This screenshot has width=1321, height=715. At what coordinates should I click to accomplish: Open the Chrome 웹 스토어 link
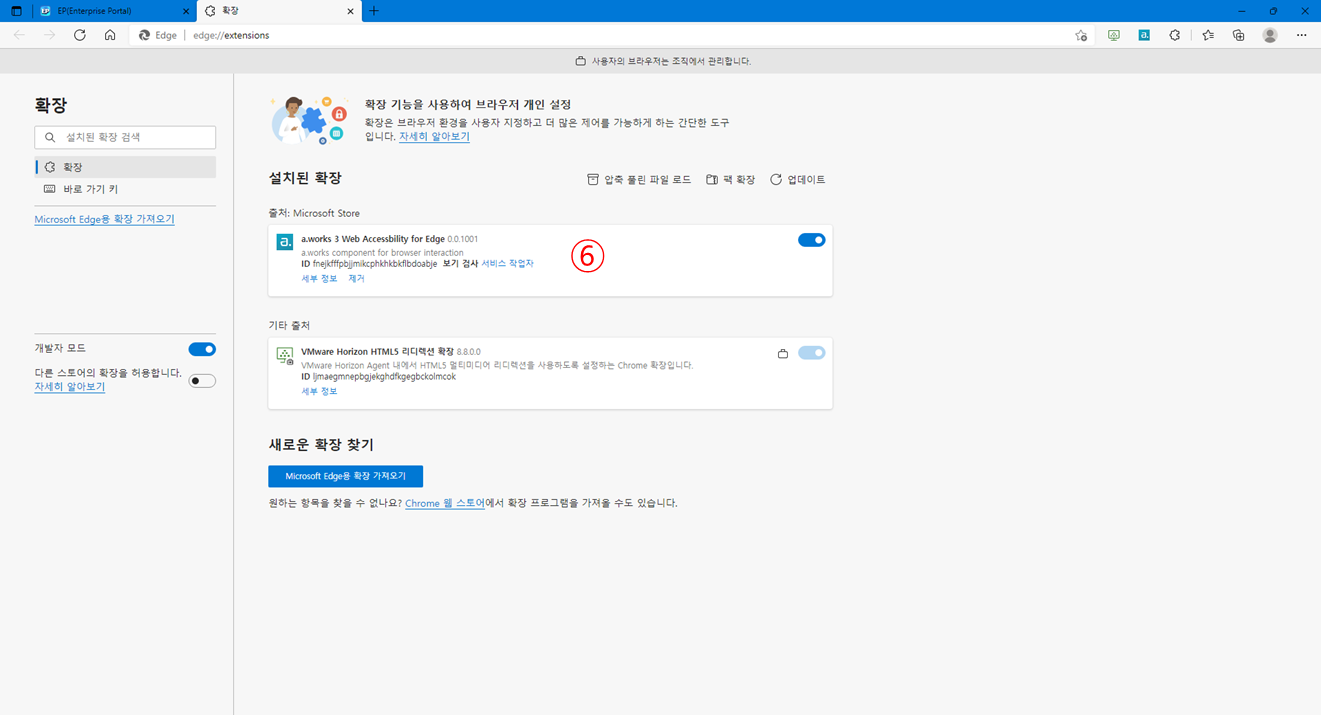[445, 503]
